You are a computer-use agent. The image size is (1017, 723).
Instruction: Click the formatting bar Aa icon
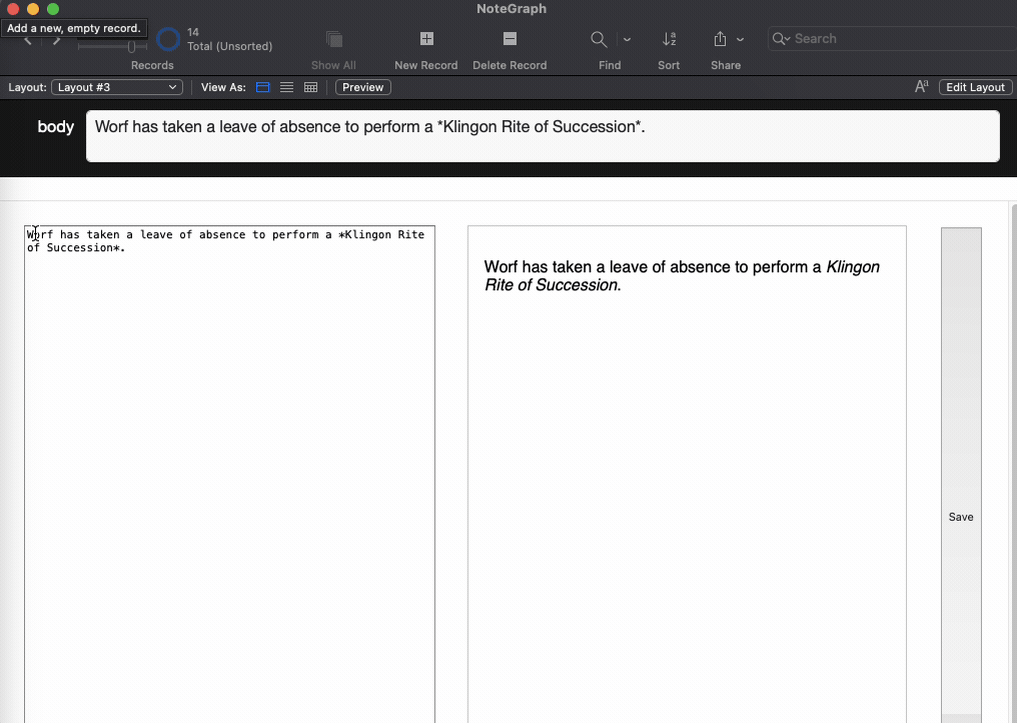point(922,87)
